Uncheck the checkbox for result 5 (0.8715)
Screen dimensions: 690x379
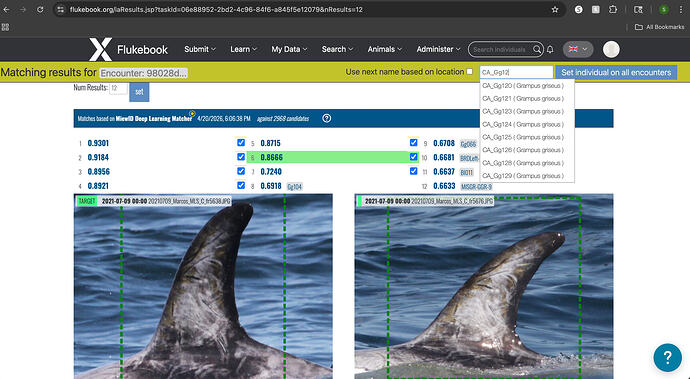point(241,143)
